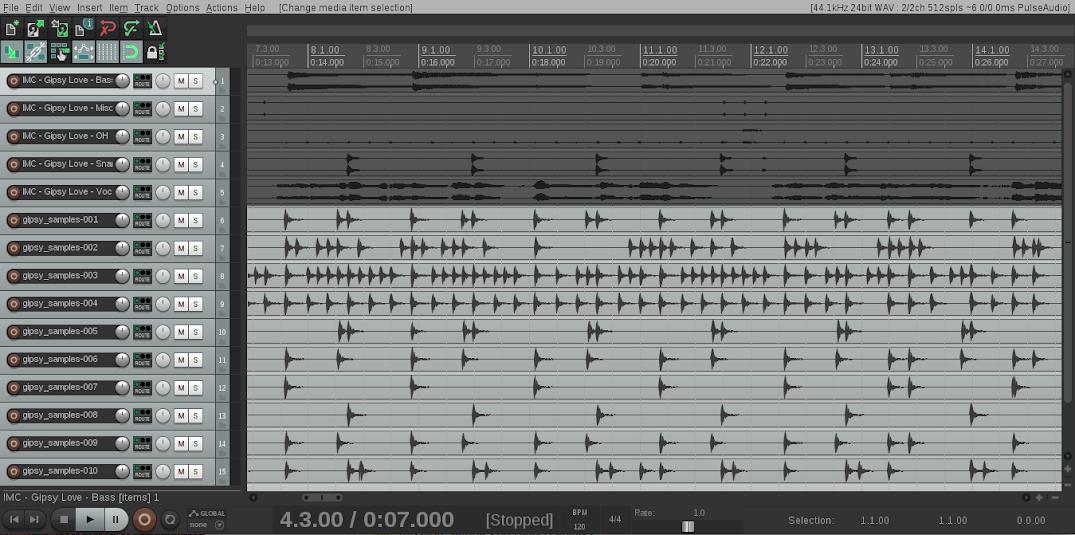This screenshot has height=535, width=1075.
Task: Arm record on gipsy_samples-001 track
Action: (x=13, y=220)
